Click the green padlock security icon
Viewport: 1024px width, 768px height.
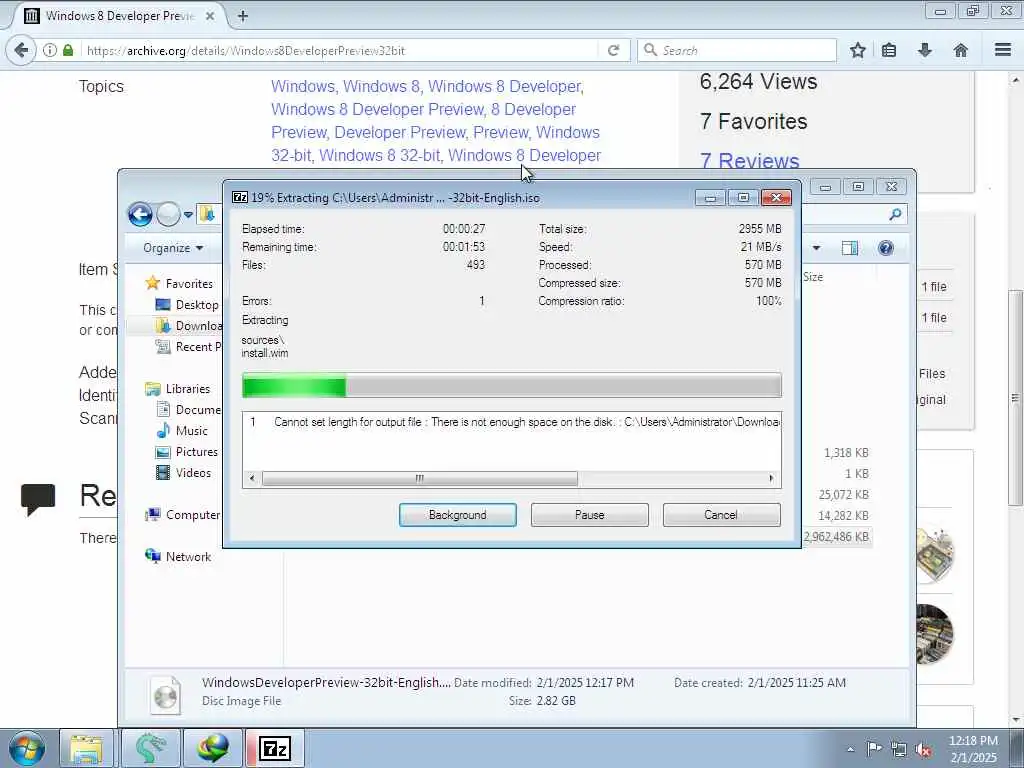pyautogui.click(x=68, y=50)
